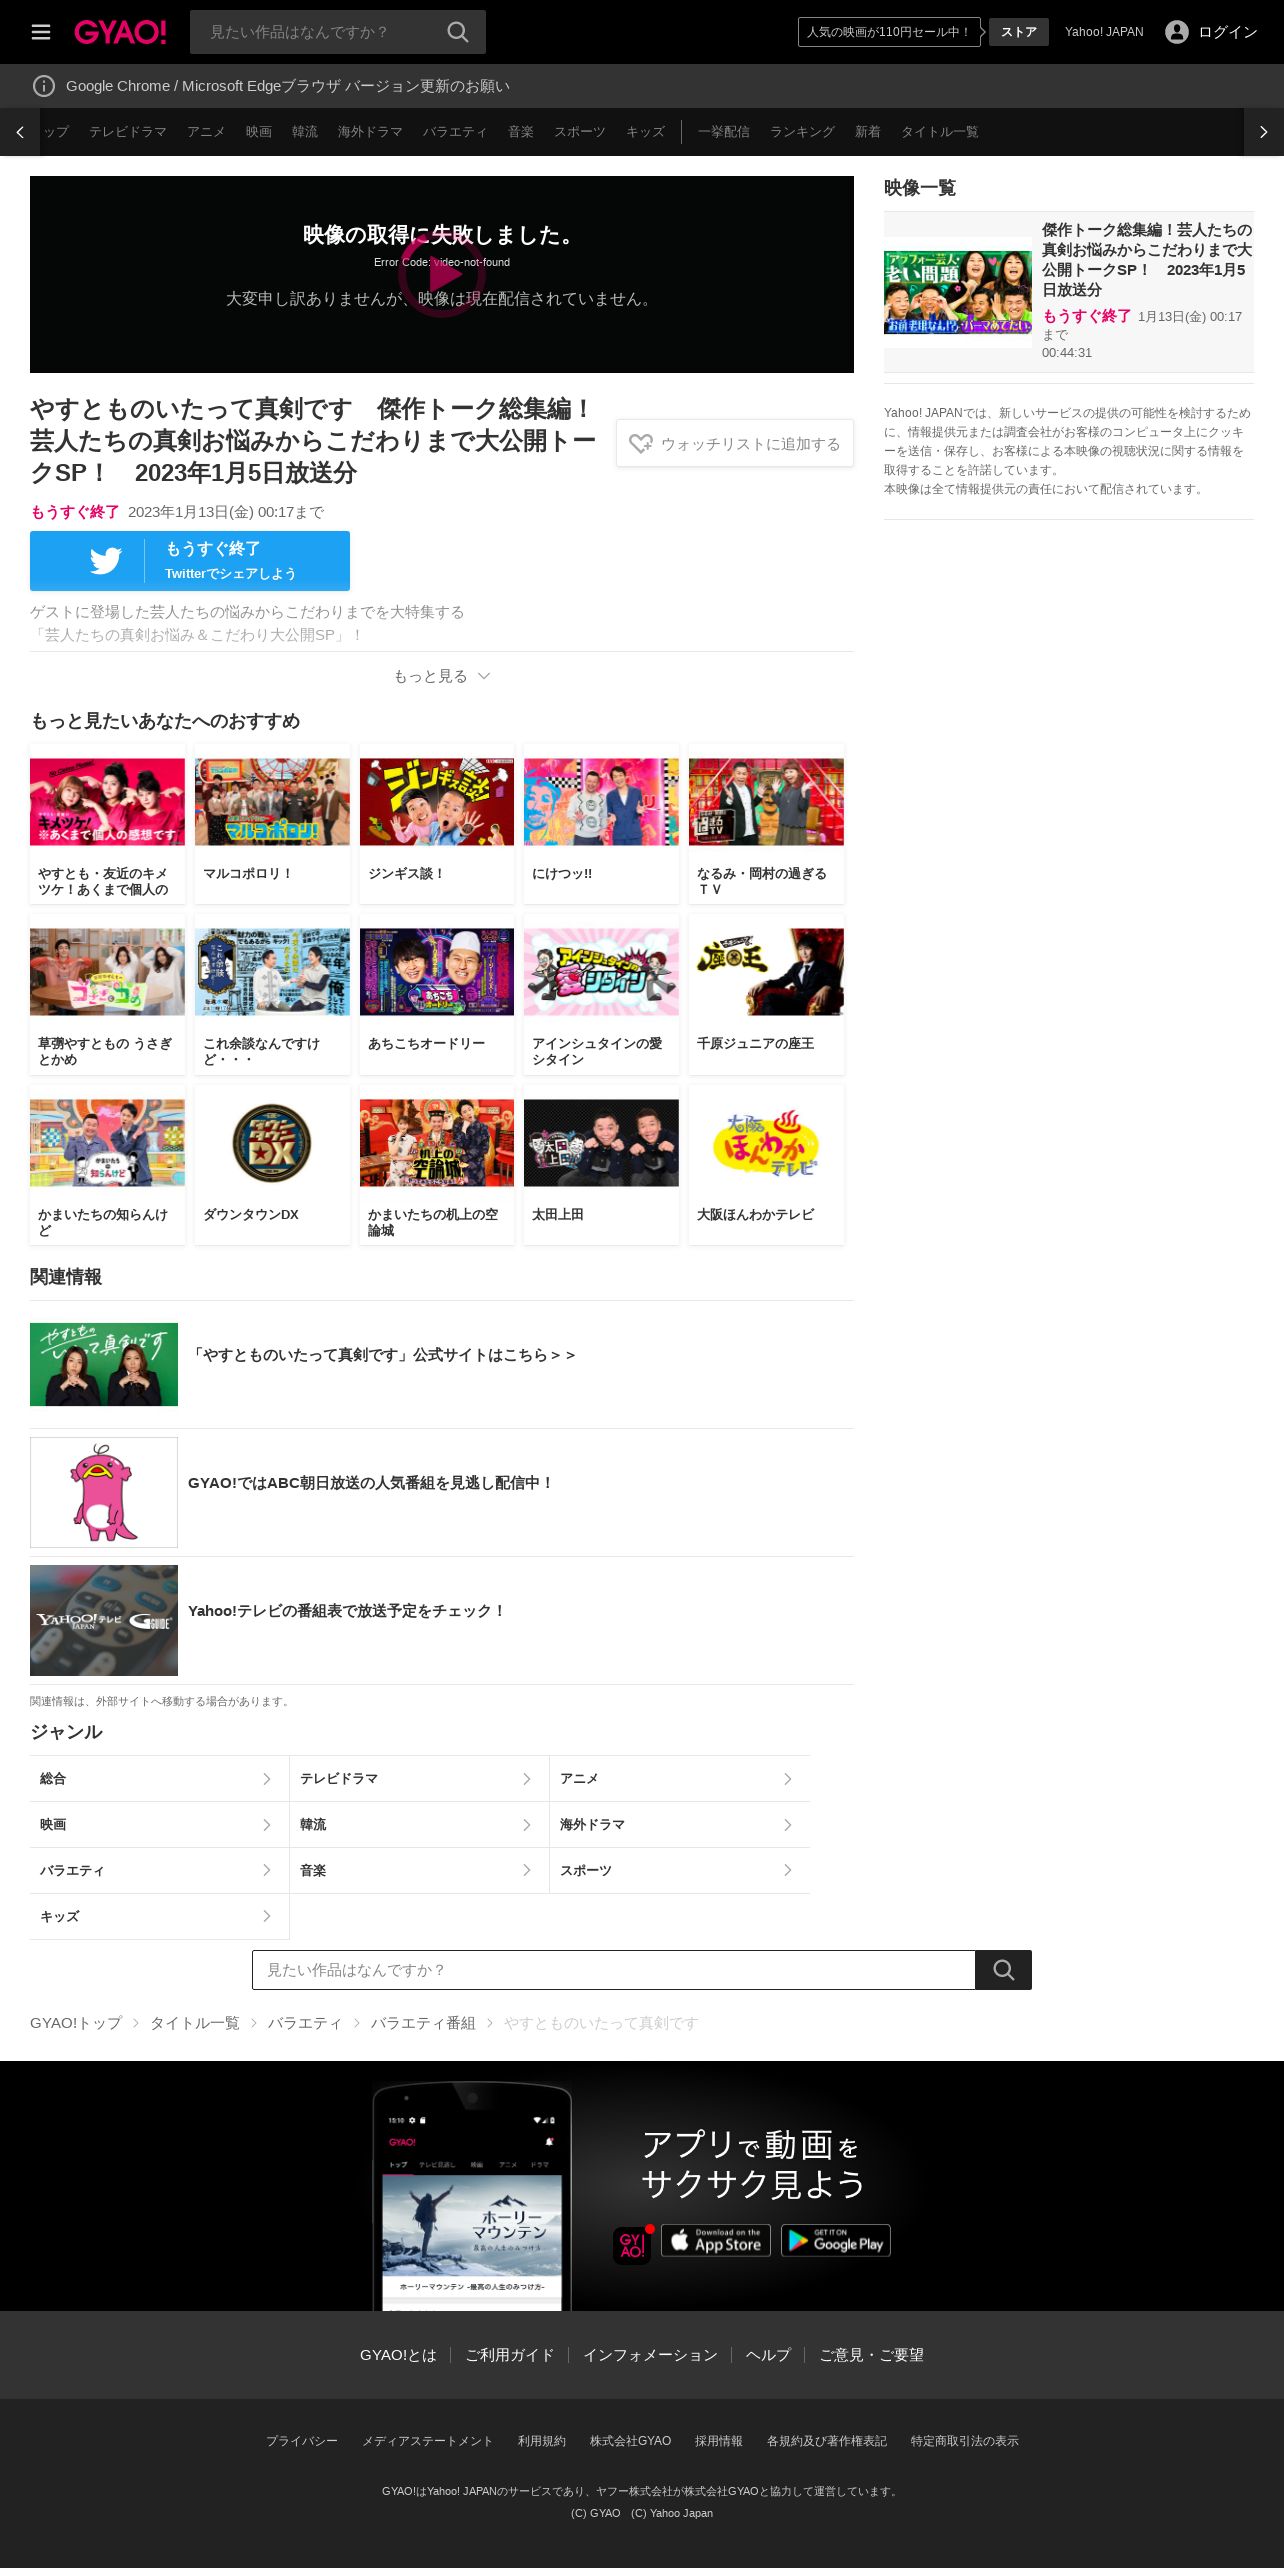Open テレビドラマ genre row
This screenshot has height=2568, width=1284.
(x=419, y=1778)
